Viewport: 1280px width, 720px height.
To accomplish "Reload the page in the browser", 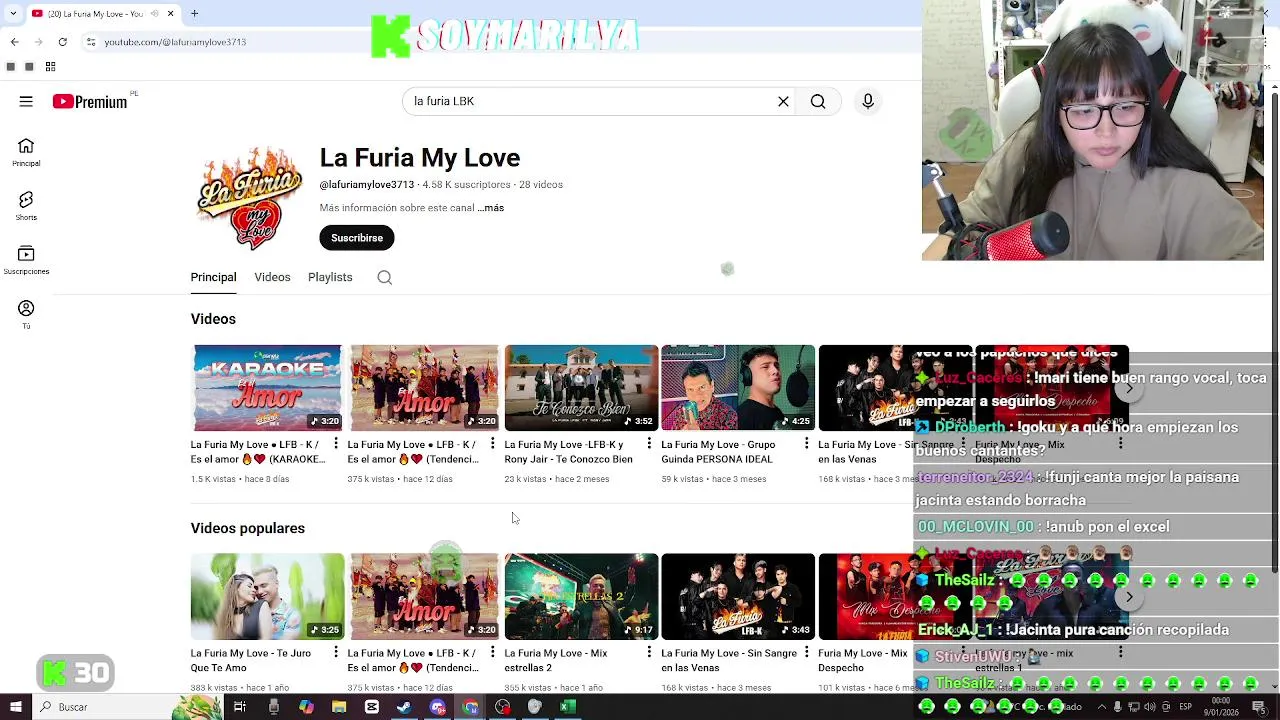I will (62, 42).
